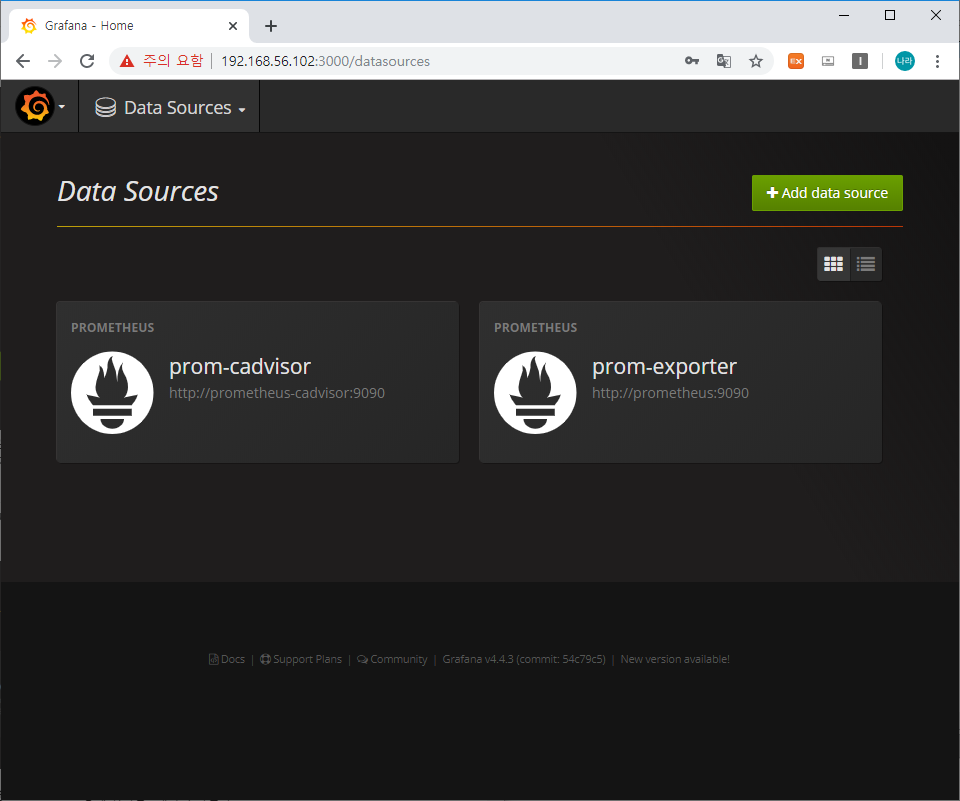Expand the Data Sources navbar dropdown
The height and width of the screenshot is (801, 960).
click(x=170, y=107)
